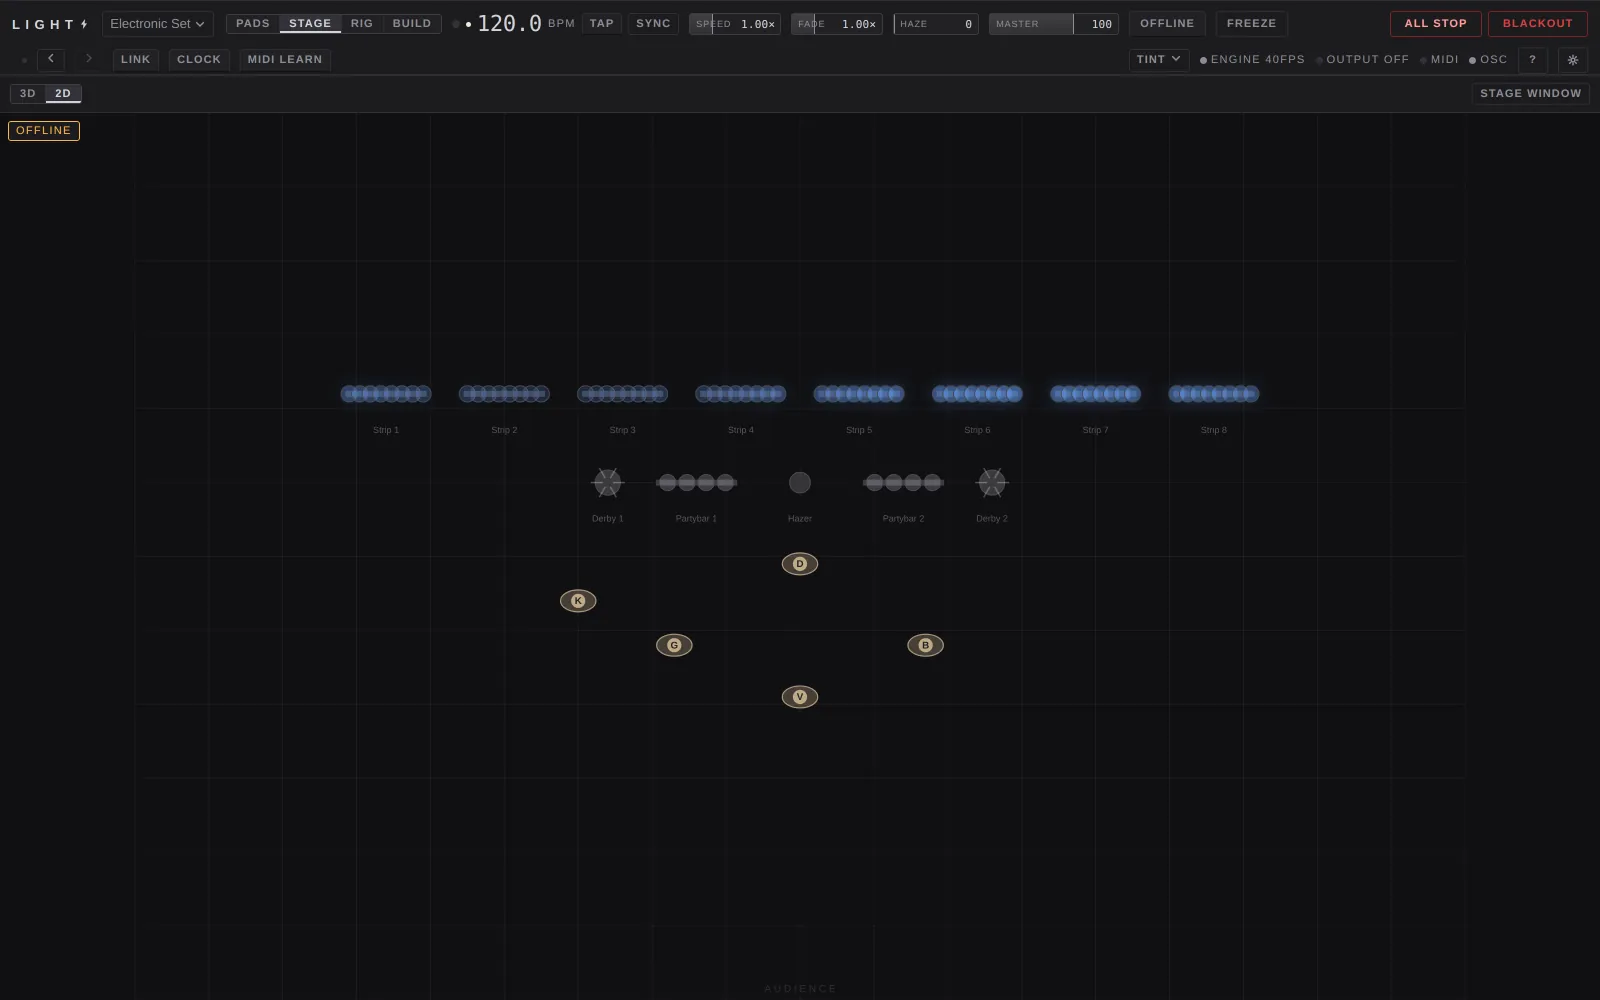Select the Derby 1 fixture icon
Viewport: 1600px width, 1000px height.
[x=607, y=482]
